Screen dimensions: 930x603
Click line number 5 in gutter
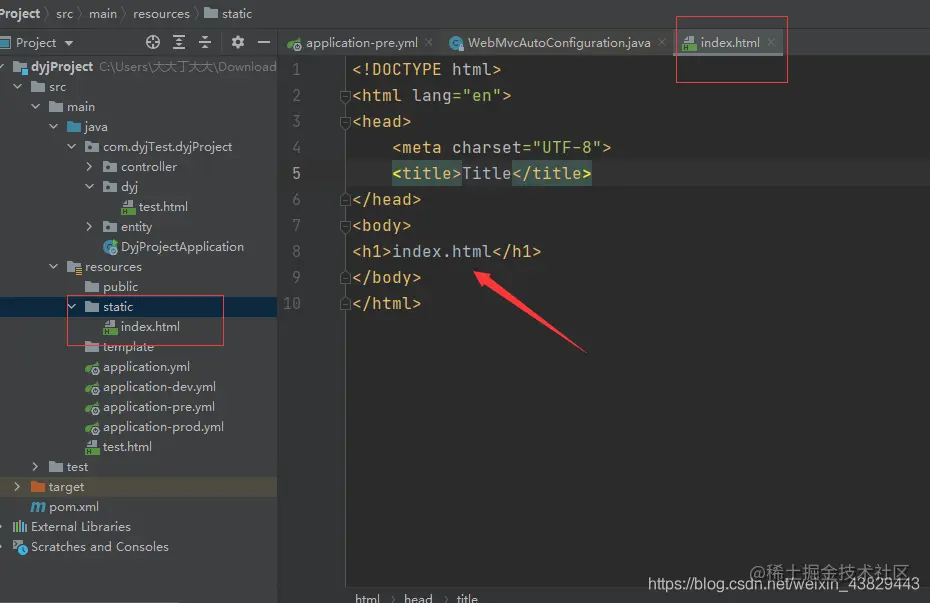coord(296,173)
